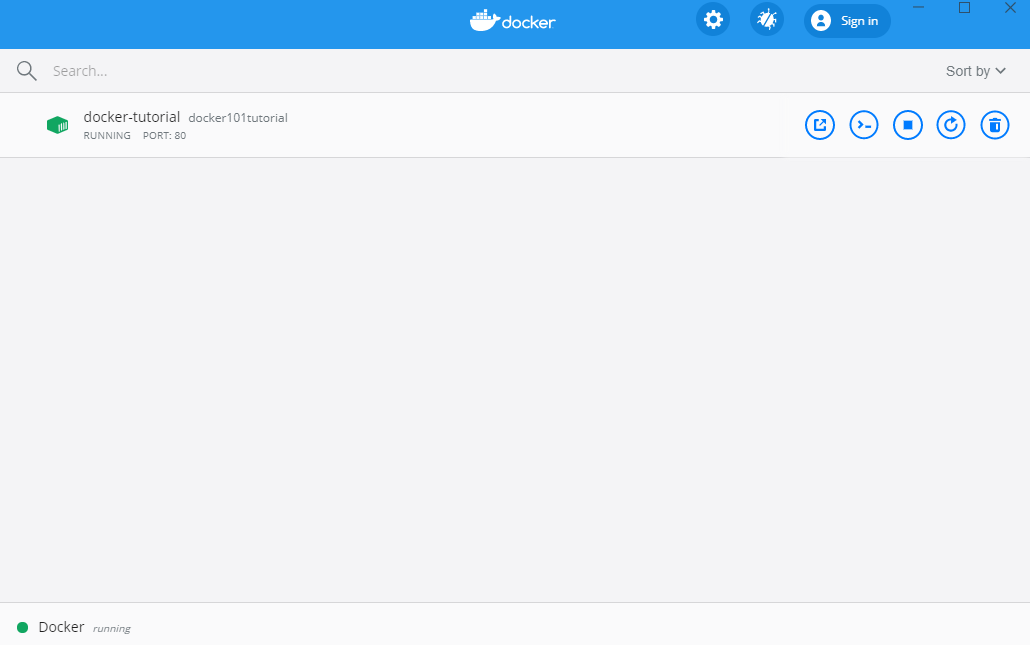Screen dimensions: 1030x645
Task: Expand the Sort by dropdown
Action: pyautogui.click(x=975, y=71)
